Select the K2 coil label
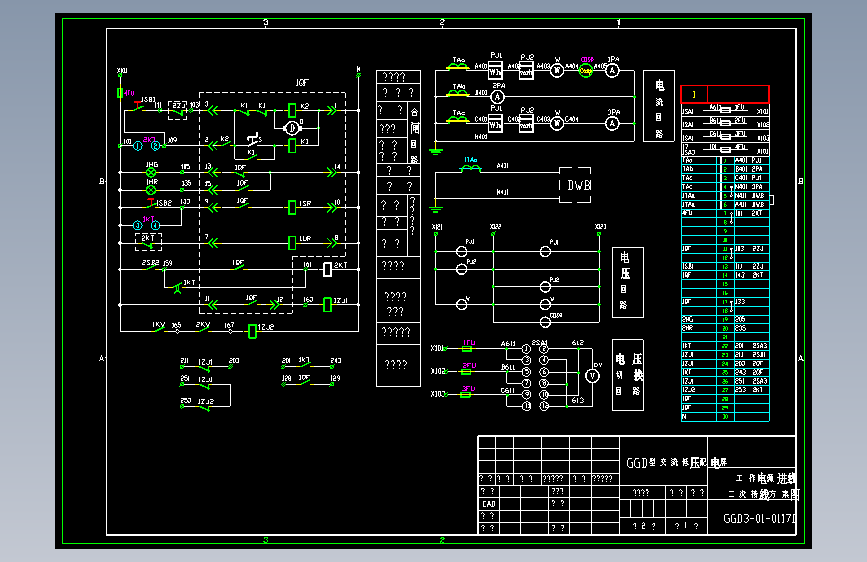Image resolution: width=867 pixels, height=562 pixels. click(x=305, y=106)
